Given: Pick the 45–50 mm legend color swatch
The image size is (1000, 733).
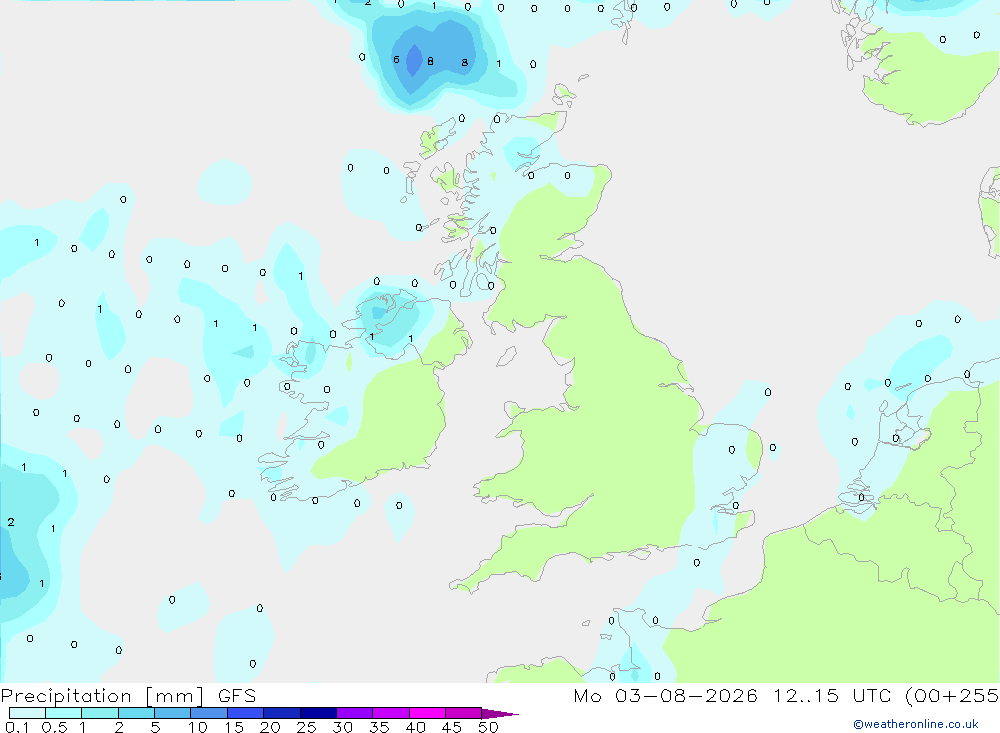Looking at the screenshot, I should 463,713.
